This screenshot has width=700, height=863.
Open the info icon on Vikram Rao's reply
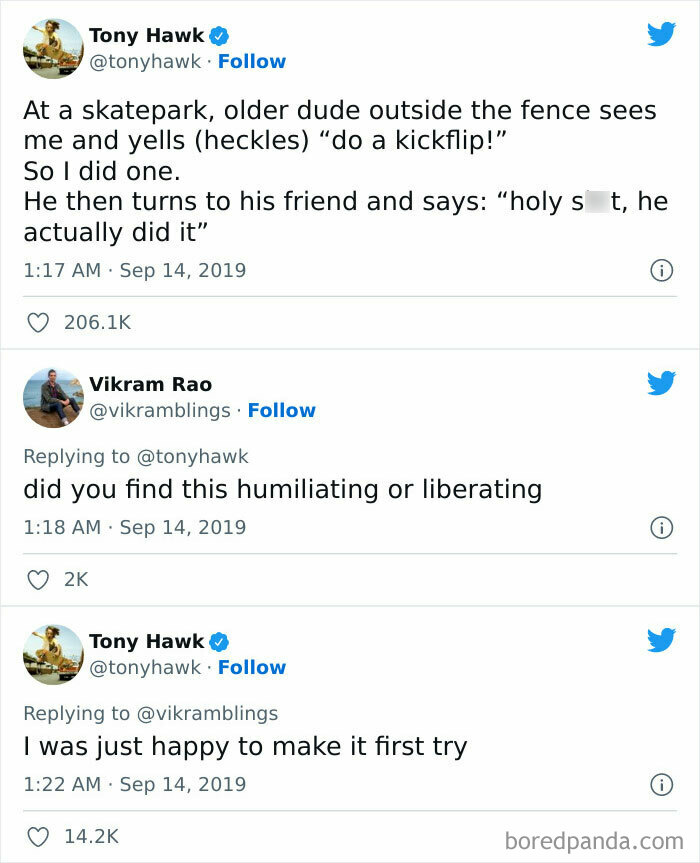coord(662,527)
